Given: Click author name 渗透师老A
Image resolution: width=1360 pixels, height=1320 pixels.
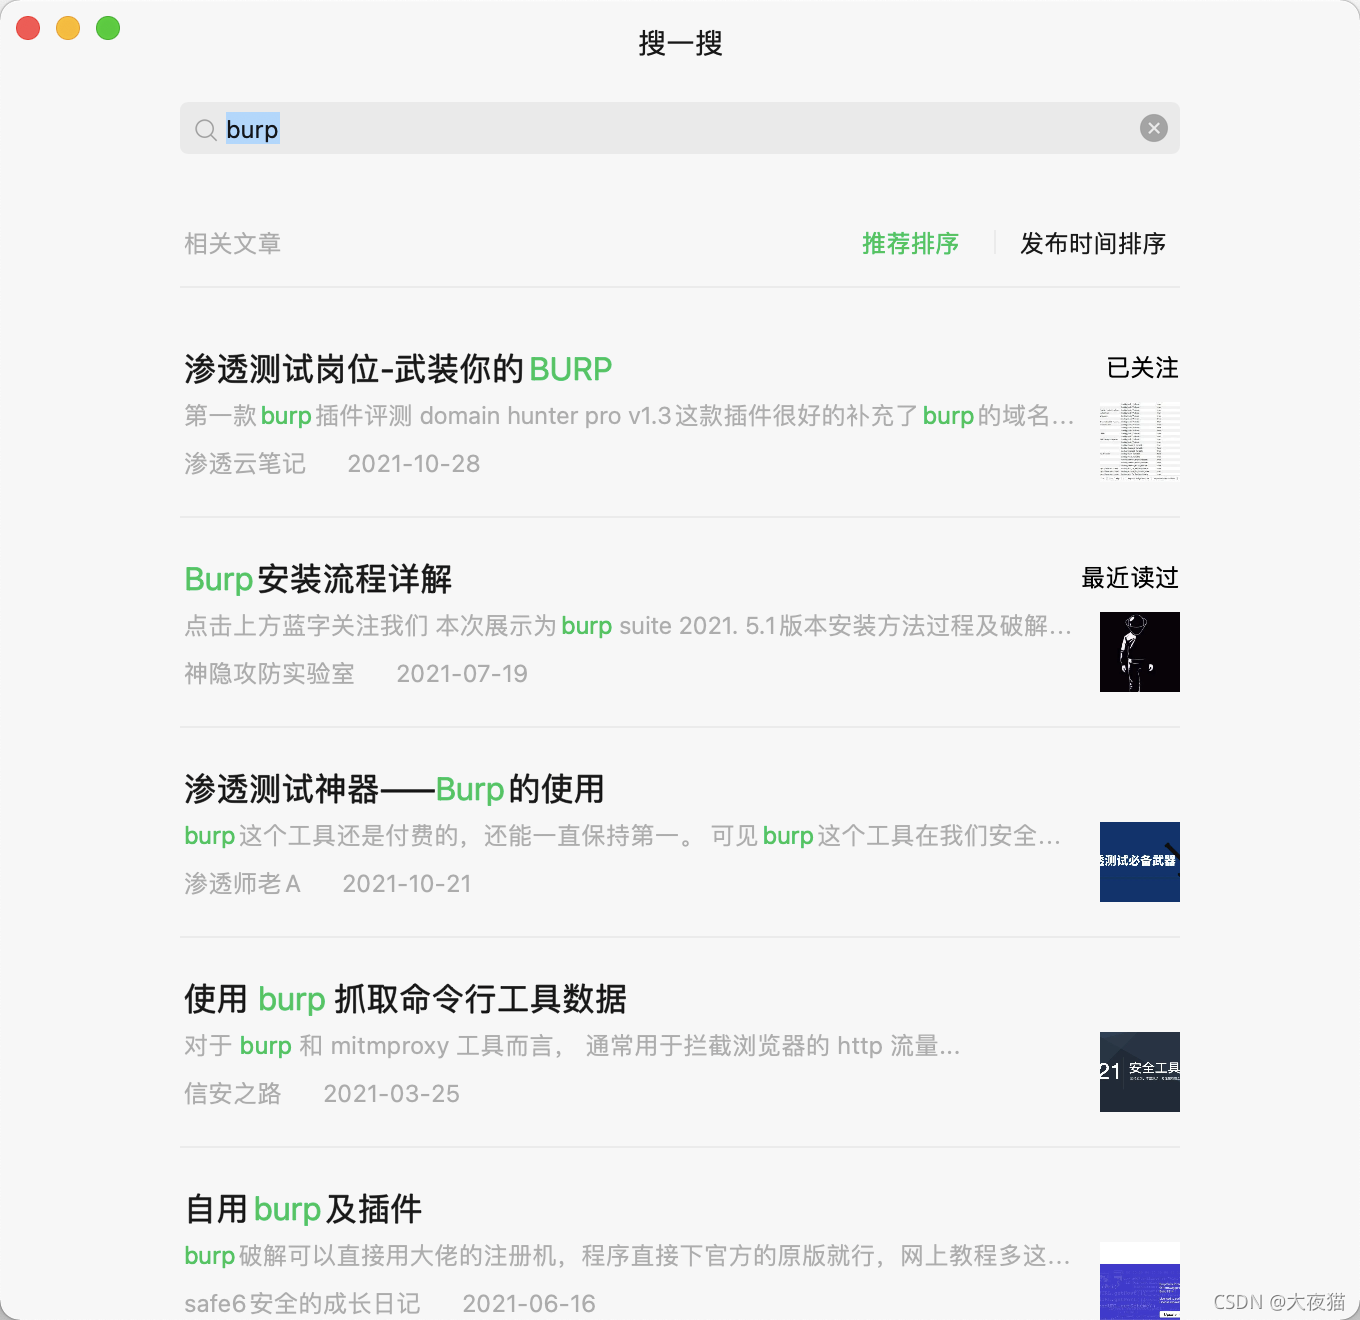Looking at the screenshot, I should (242, 884).
